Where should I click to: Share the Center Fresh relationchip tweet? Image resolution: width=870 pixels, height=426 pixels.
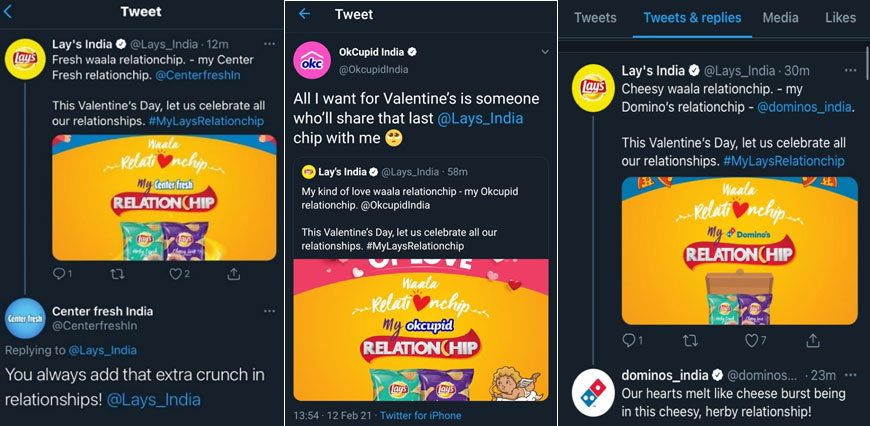tap(234, 273)
